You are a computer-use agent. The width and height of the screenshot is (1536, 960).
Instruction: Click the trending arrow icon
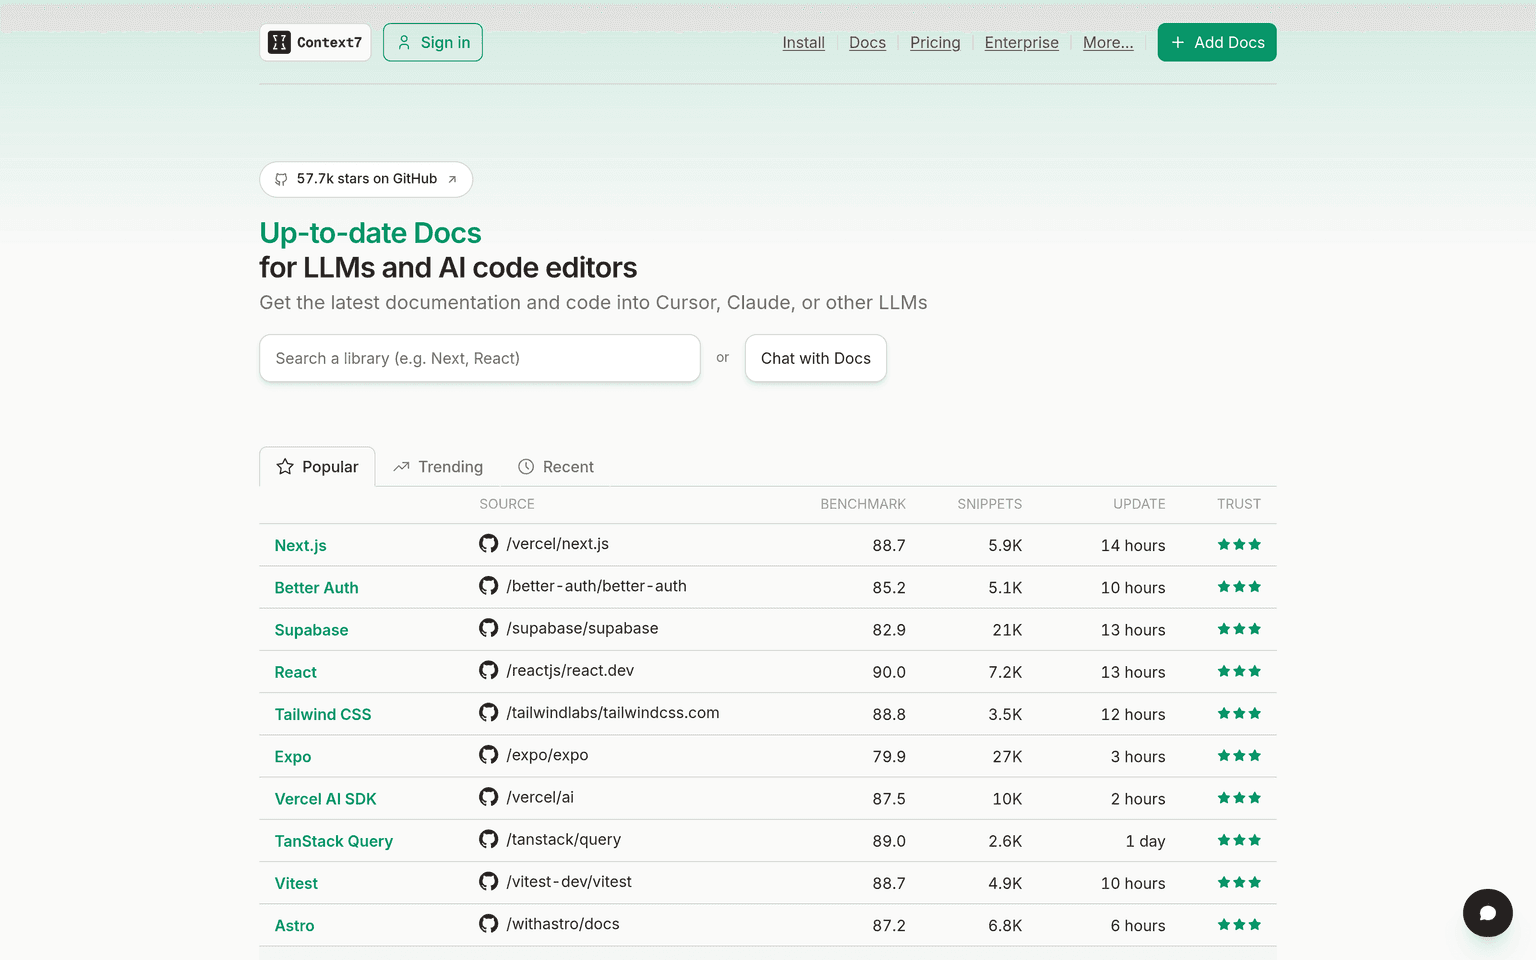click(401, 467)
